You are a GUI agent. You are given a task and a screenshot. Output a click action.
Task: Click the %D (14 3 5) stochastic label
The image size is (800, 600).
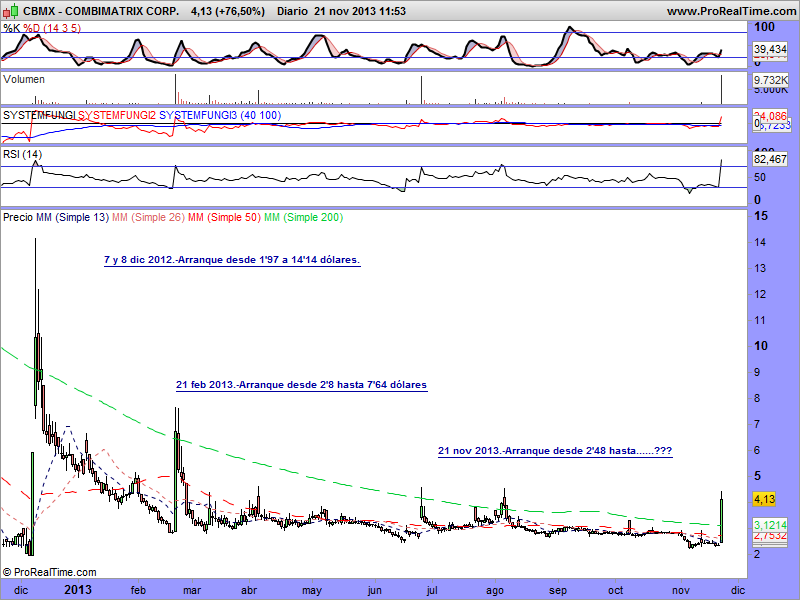(x=52, y=28)
